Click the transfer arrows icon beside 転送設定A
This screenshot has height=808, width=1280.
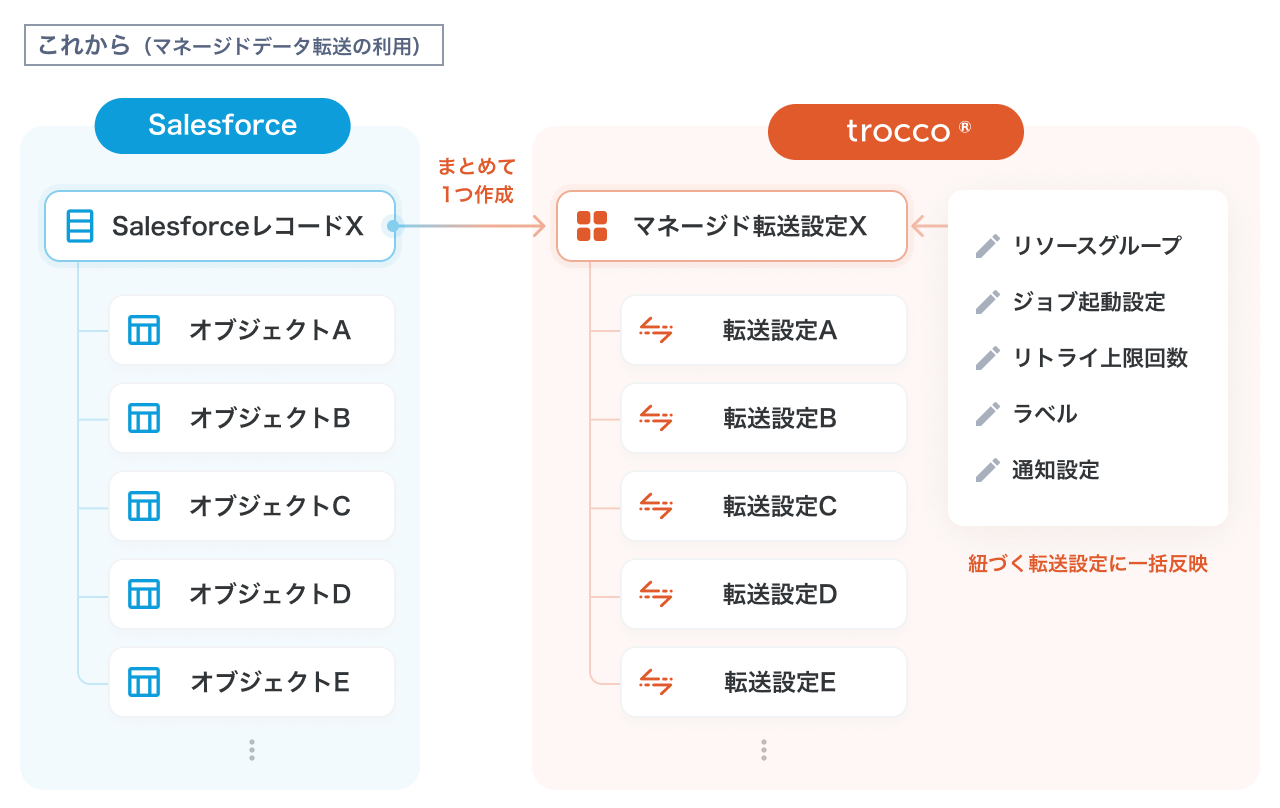tap(656, 330)
